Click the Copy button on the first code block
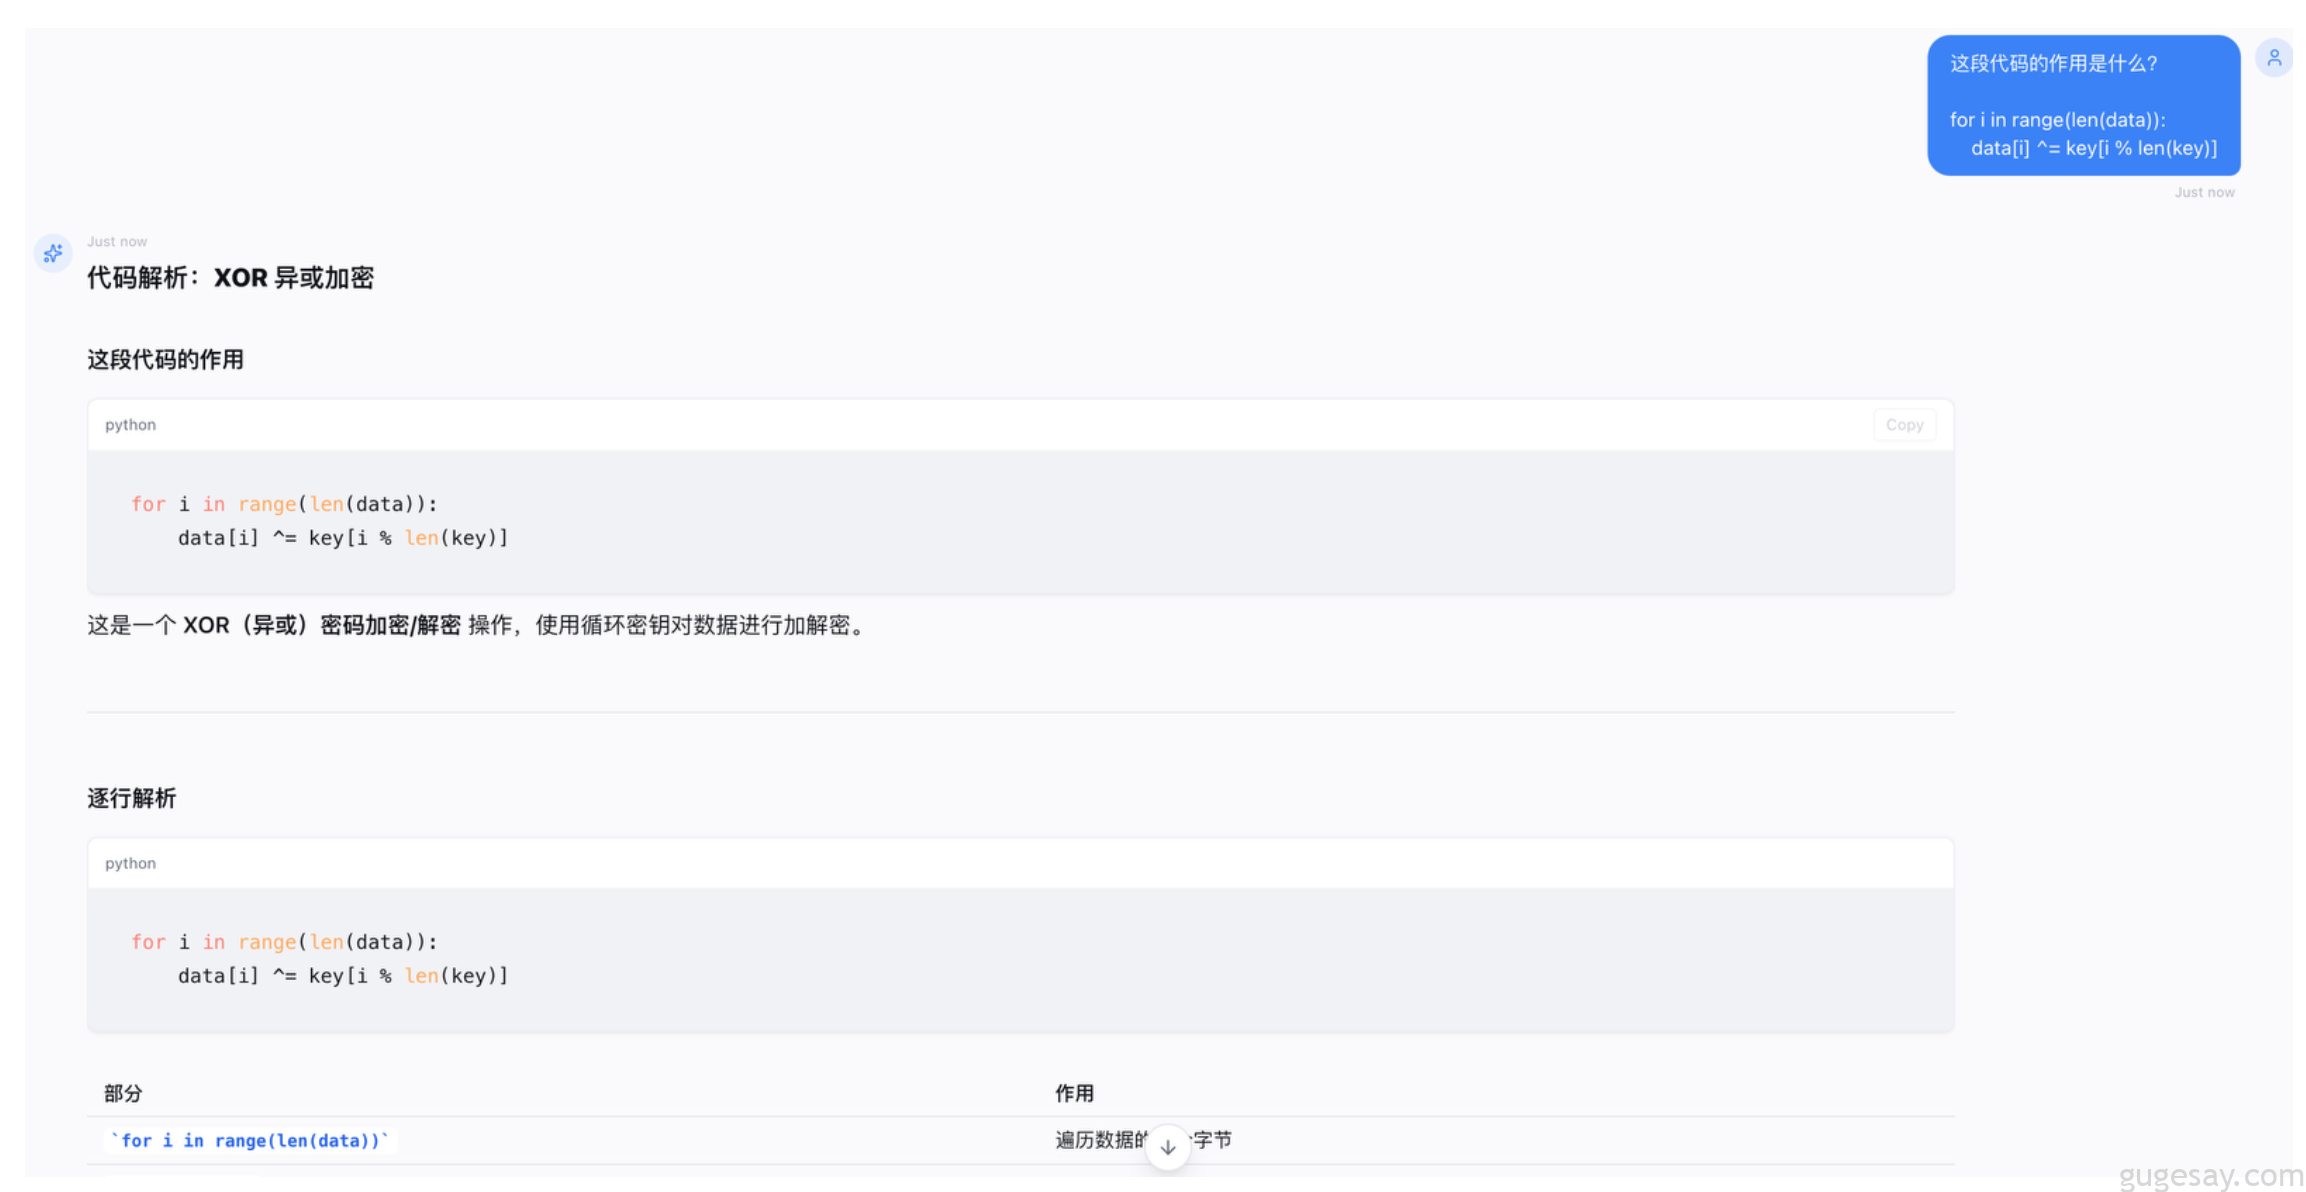2306x1192 pixels. pos(1903,424)
